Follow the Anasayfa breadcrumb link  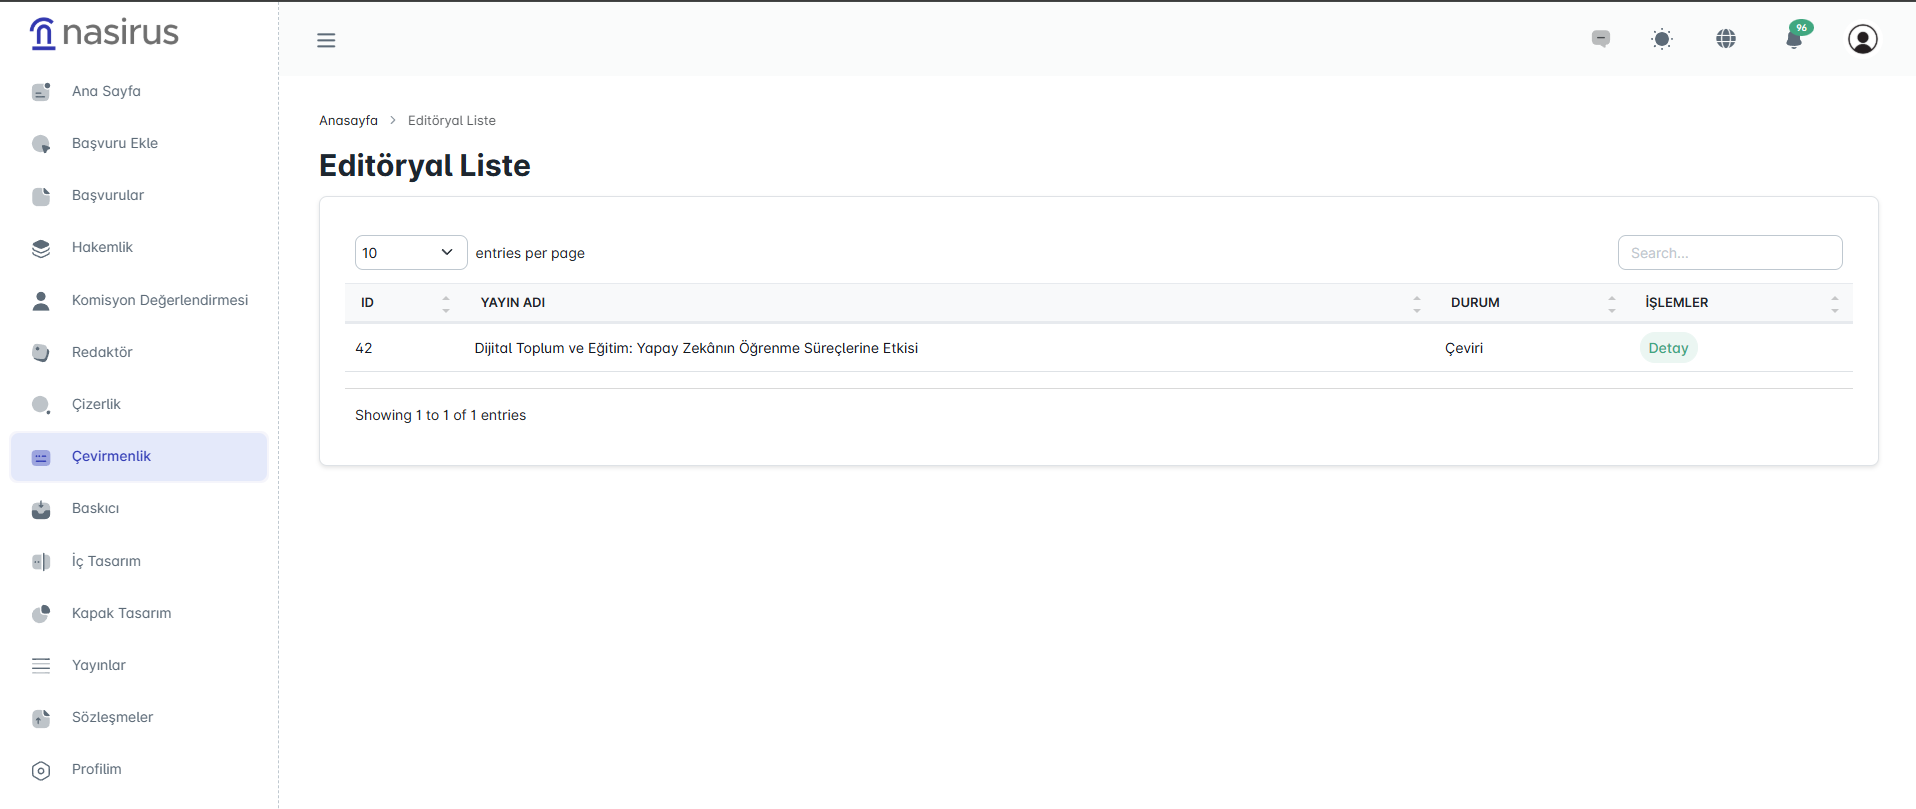tap(348, 120)
